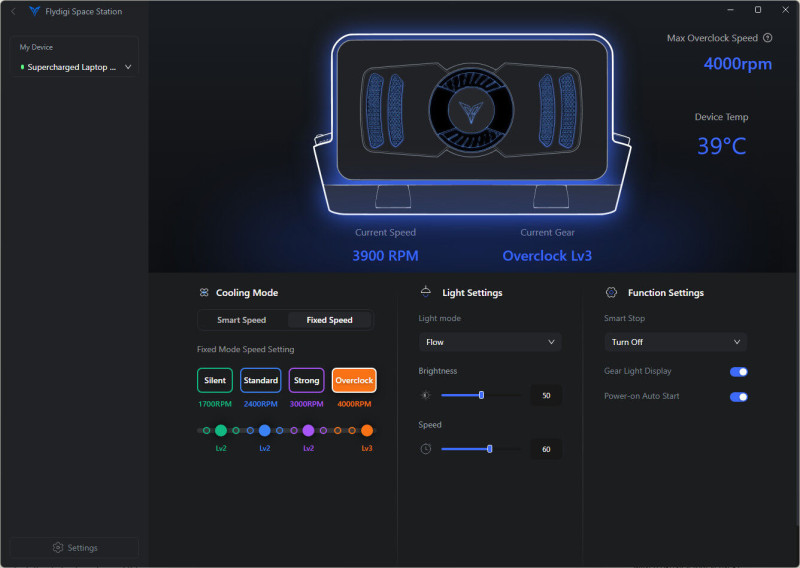Click the 2400RPM label under Standard
800x568 pixels.
click(261, 404)
